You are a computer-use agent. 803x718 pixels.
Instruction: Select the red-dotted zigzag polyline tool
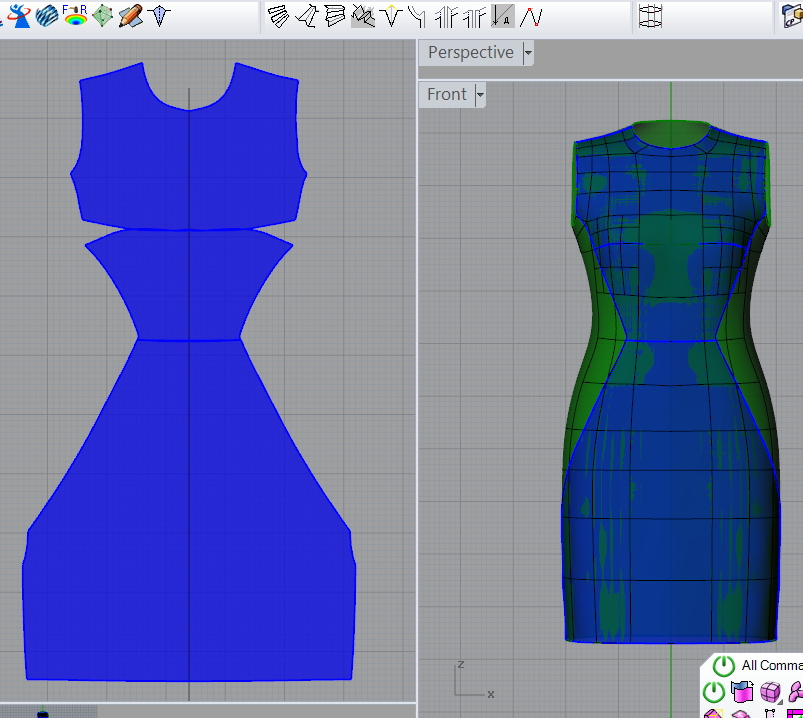click(x=532, y=16)
